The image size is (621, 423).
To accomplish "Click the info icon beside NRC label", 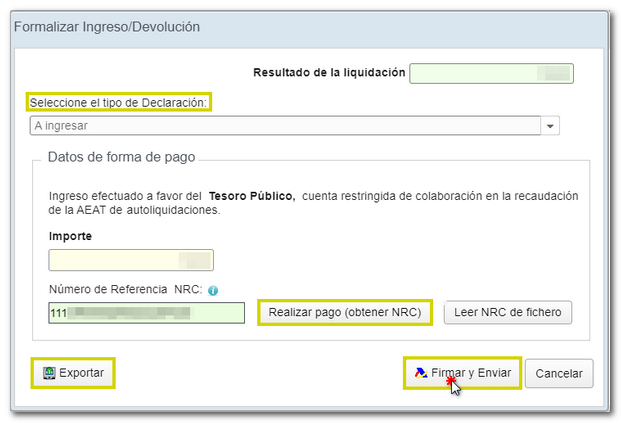I will click(213, 291).
